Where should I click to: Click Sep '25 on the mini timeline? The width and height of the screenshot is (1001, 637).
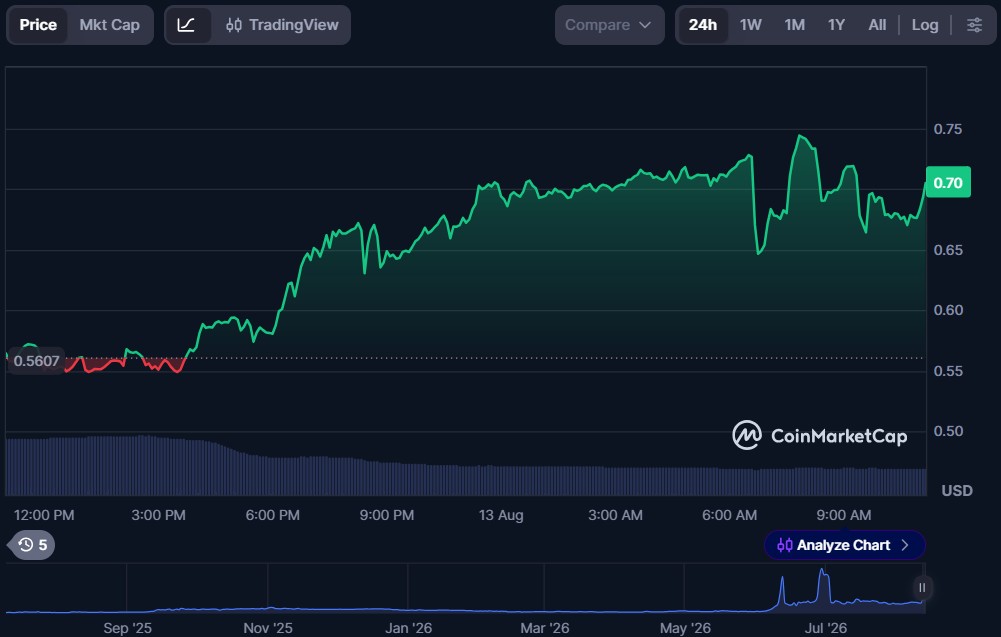(128, 628)
